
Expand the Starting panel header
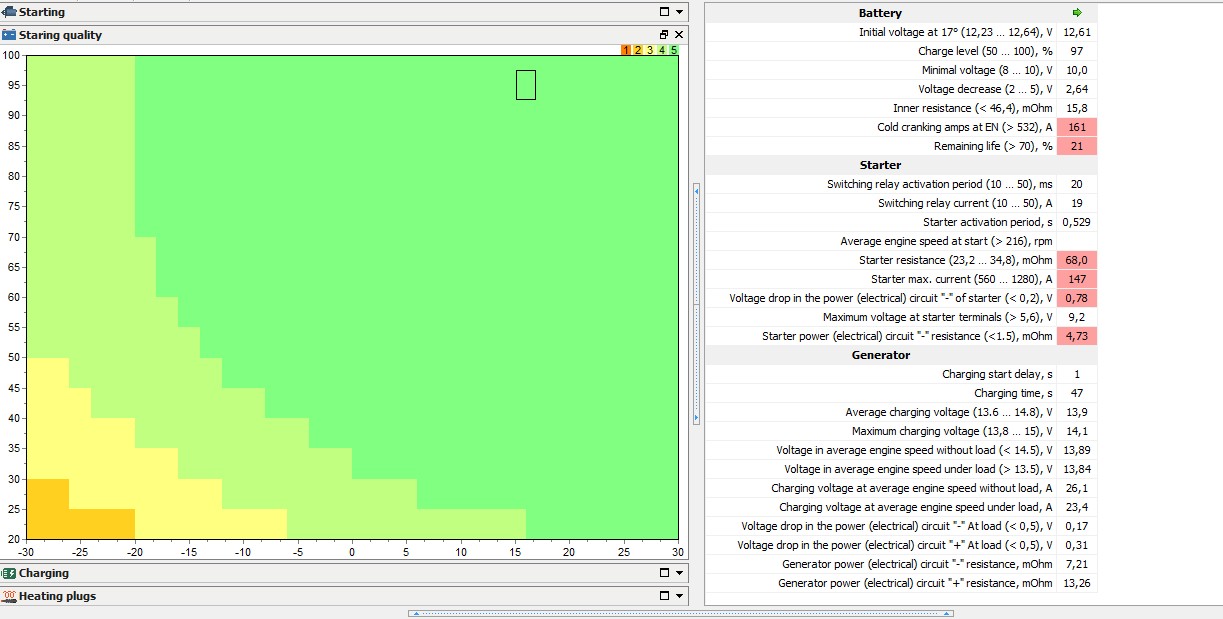pos(344,12)
